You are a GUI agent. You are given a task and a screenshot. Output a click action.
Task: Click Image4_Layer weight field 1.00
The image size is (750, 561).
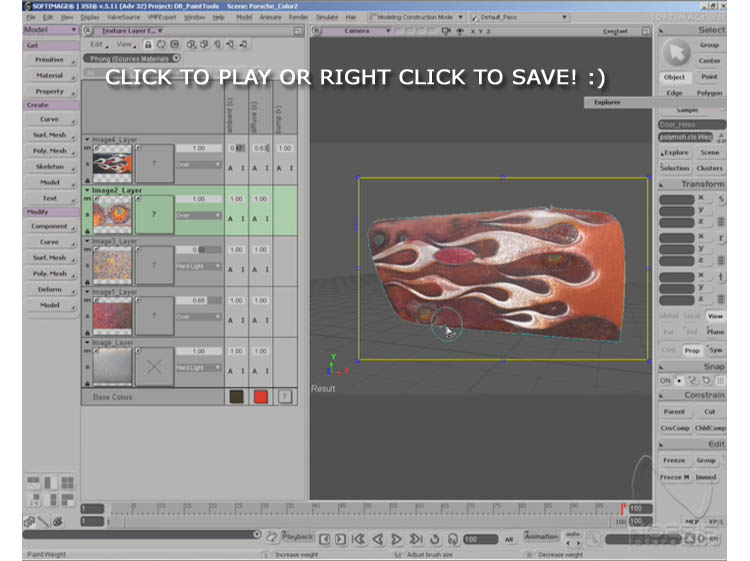pyautogui.click(x=198, y=148)
